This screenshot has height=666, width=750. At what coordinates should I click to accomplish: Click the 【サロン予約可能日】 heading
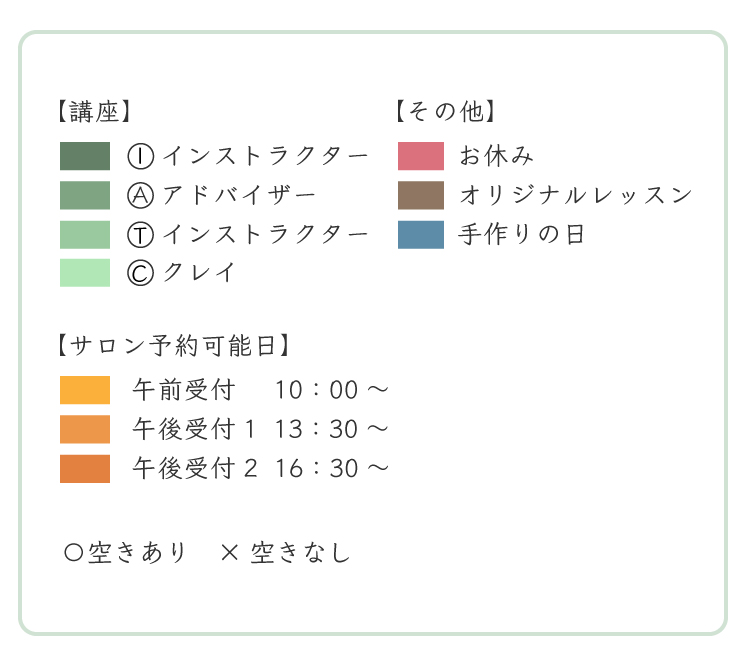(174, 345)
